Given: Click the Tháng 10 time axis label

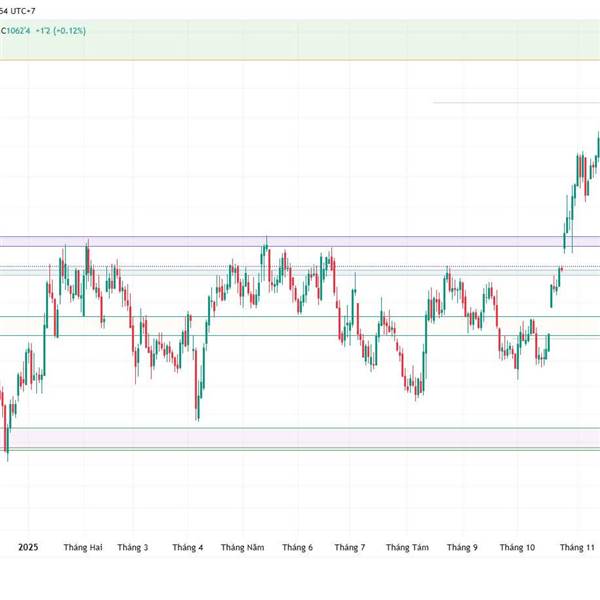Looking at the screenshot, I should pos(517,547).
